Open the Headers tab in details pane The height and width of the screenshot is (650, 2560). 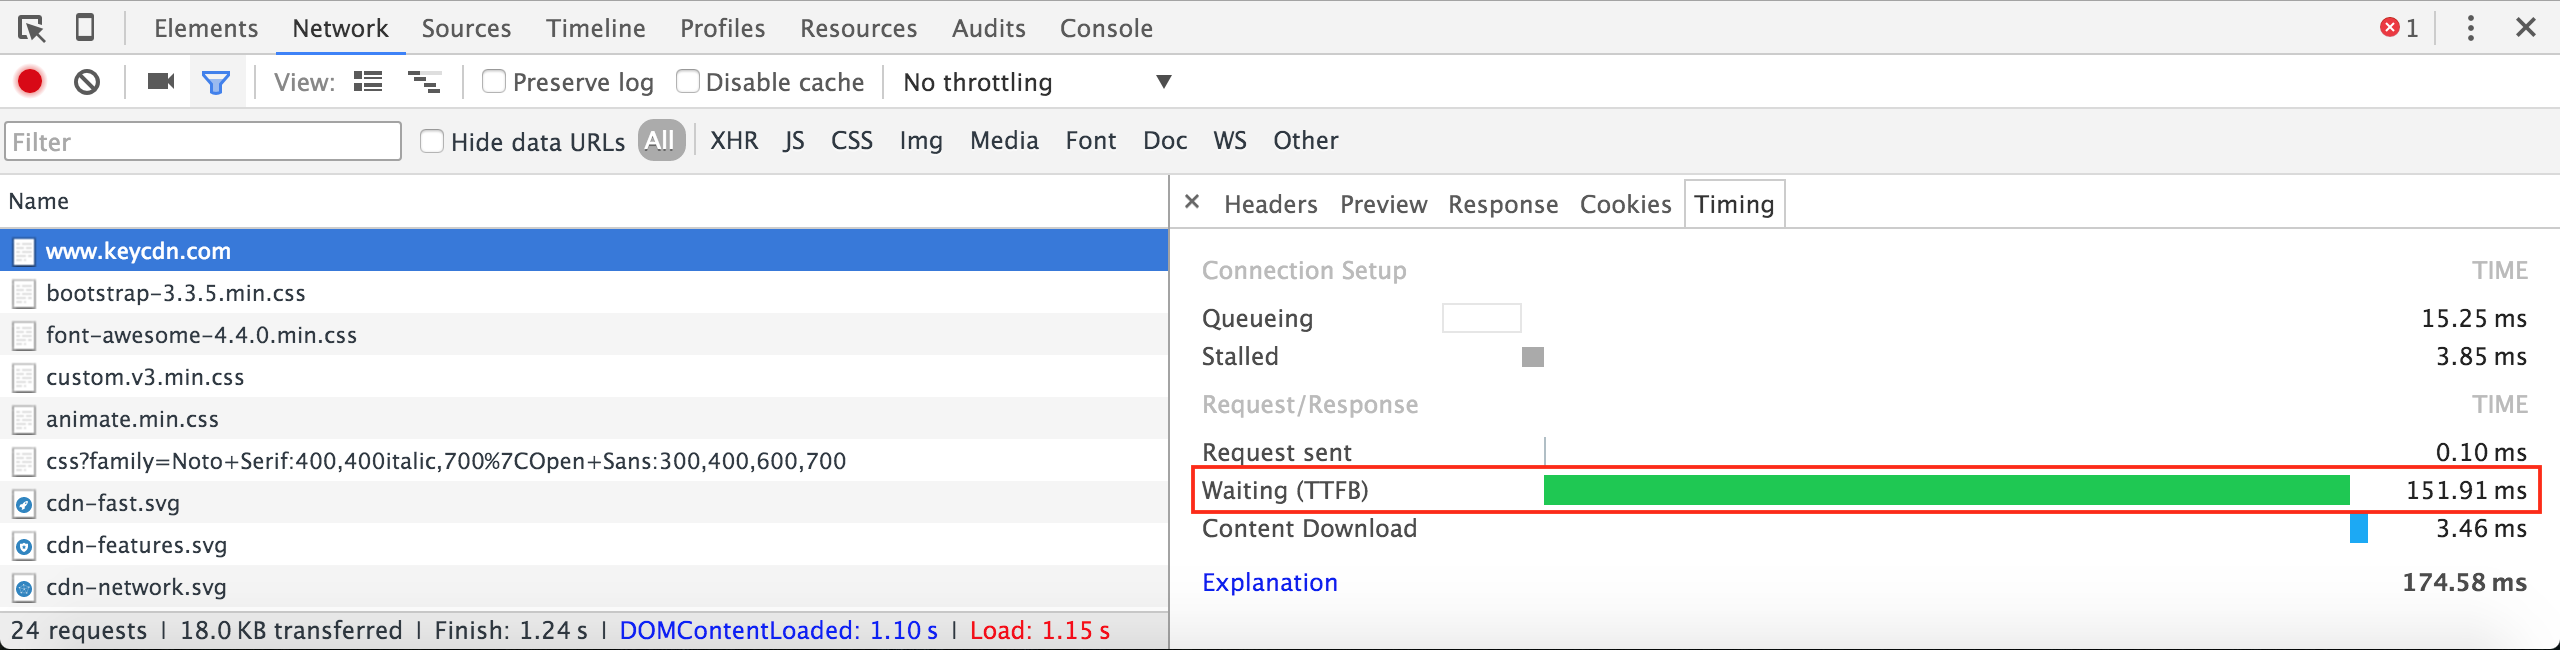coord(1270,204)
